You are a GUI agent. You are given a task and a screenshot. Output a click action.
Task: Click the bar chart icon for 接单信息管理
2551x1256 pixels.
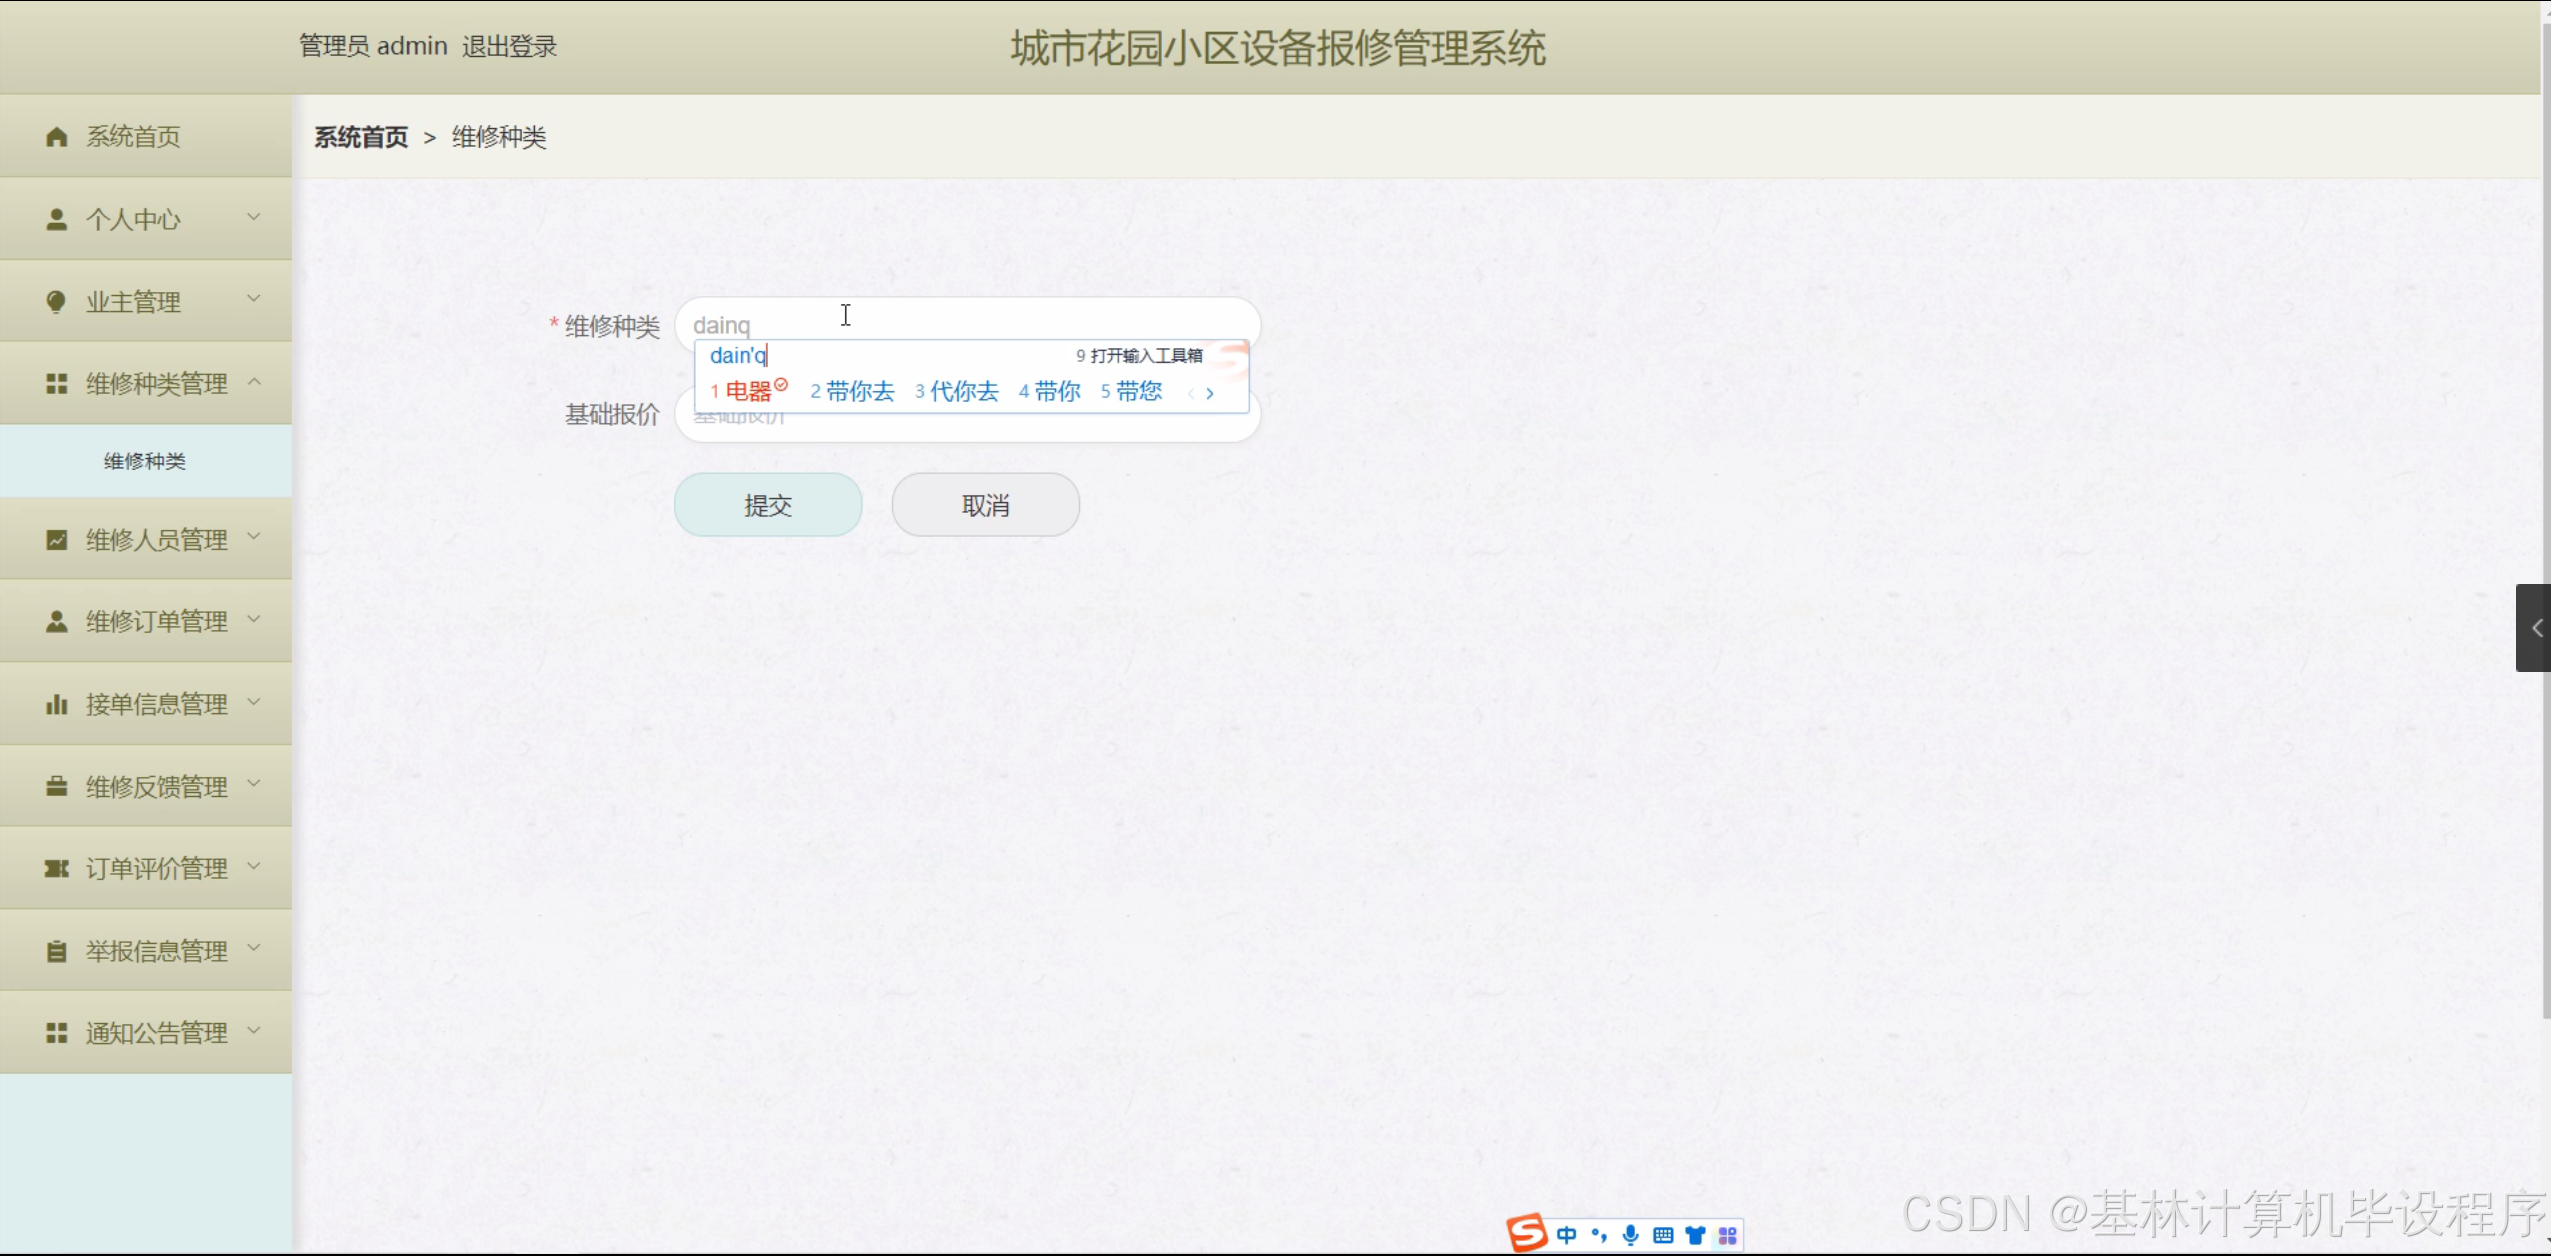57,705
